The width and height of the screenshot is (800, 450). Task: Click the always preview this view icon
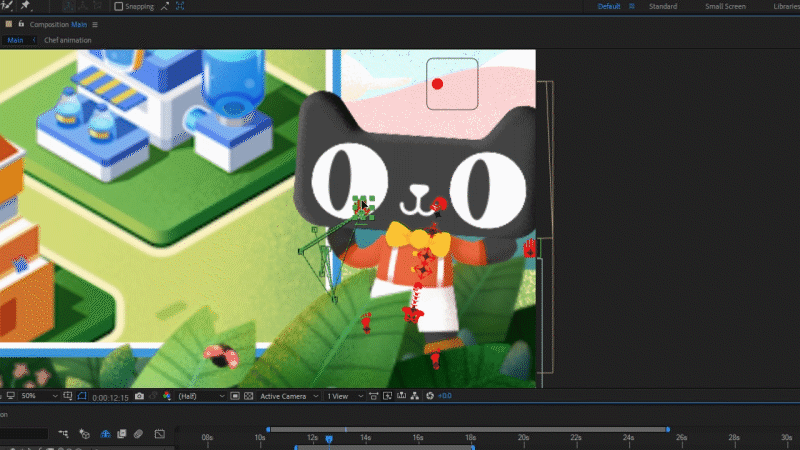pos(10,396)
